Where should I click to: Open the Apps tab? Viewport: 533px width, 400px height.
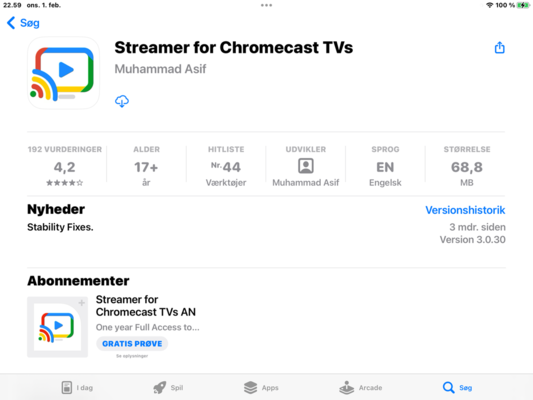click(x=261, y=387)
